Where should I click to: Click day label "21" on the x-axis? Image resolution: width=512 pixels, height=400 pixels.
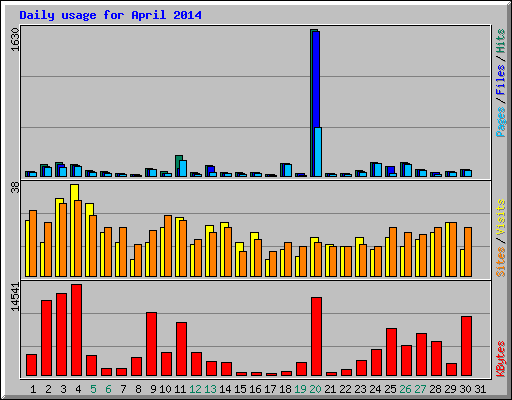(330, 389)
